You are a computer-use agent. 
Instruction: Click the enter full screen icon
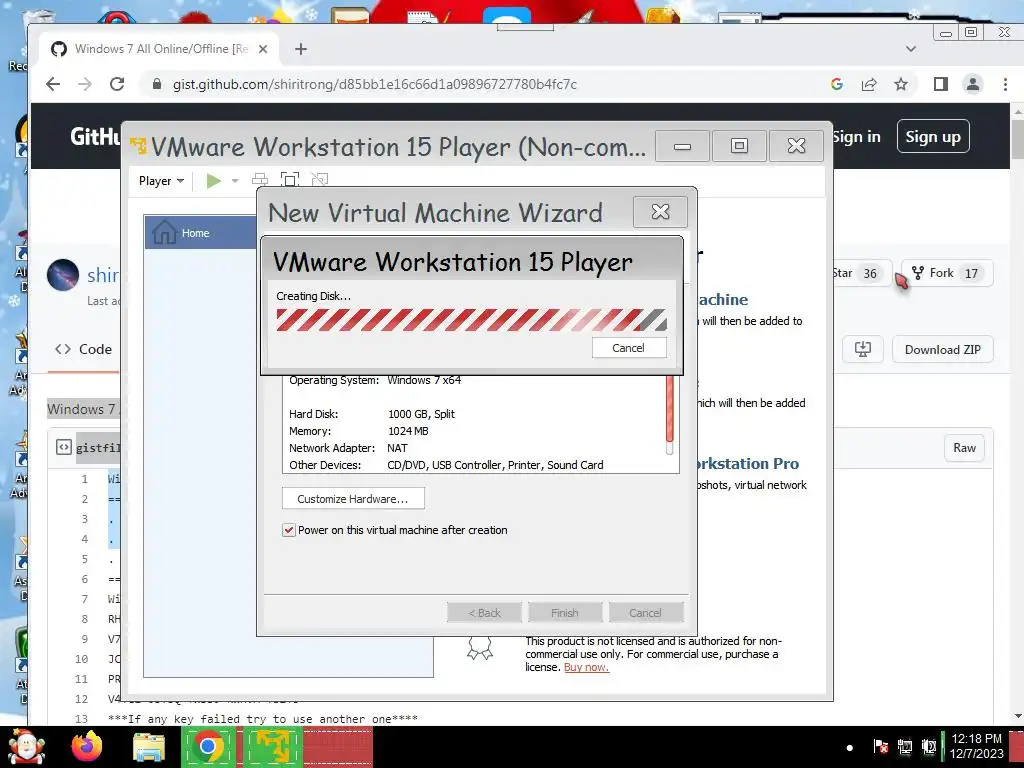coord(289,180)
